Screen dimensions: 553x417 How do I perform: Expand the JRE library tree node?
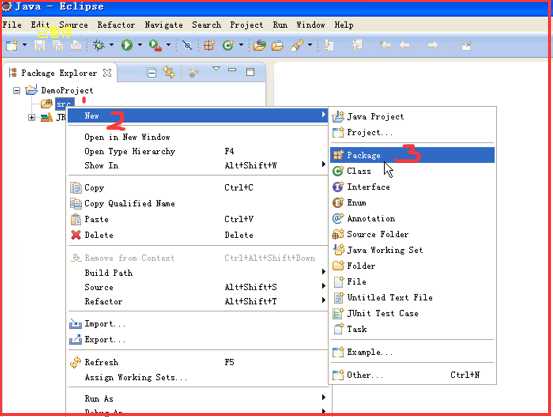point(31,117)
